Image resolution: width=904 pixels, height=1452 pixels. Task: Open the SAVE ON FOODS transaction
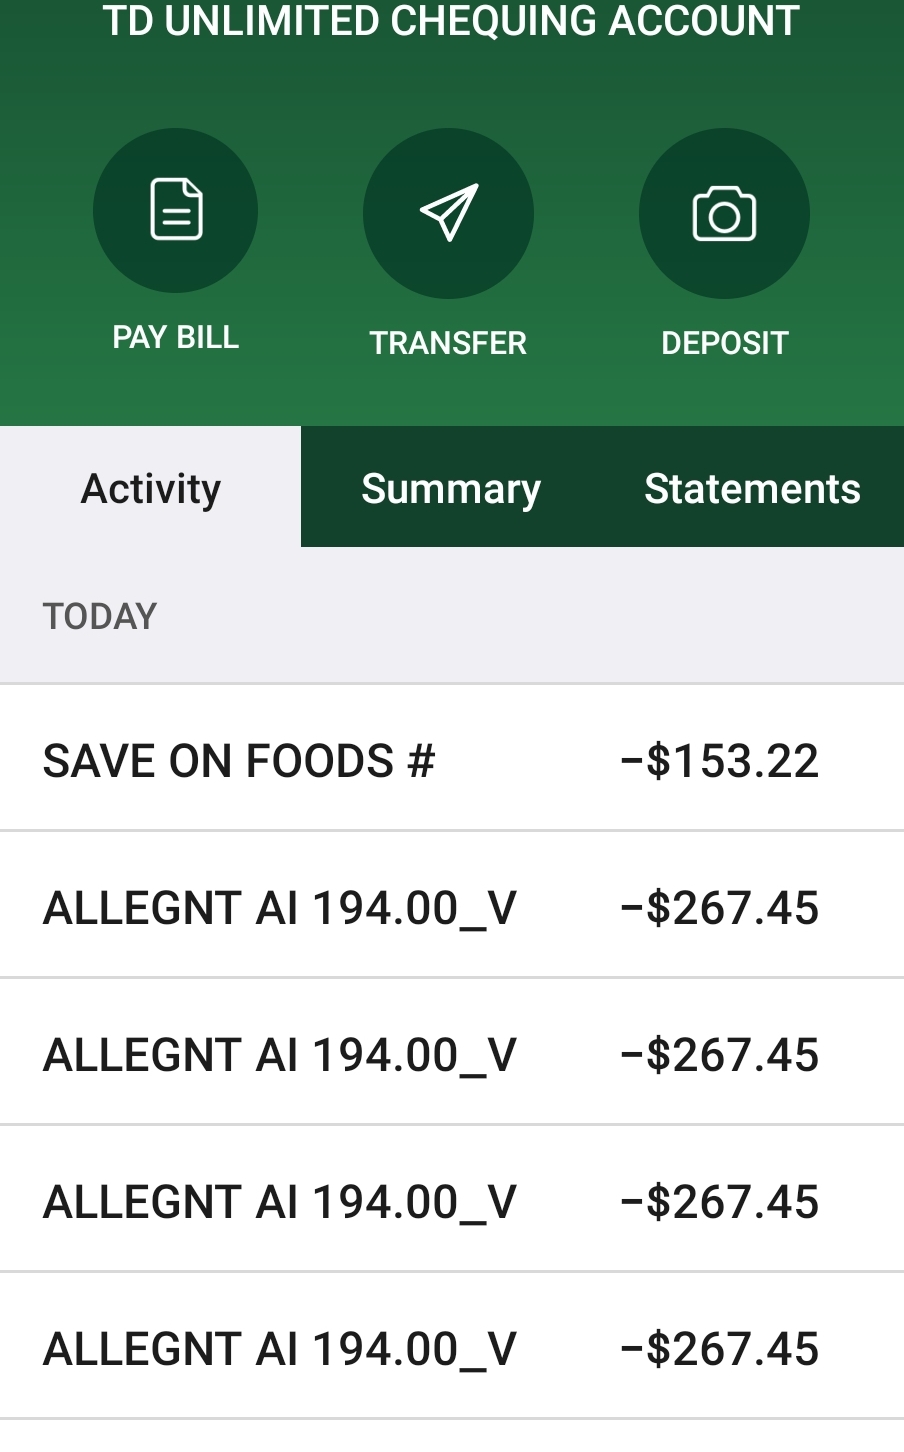(239, 761)
